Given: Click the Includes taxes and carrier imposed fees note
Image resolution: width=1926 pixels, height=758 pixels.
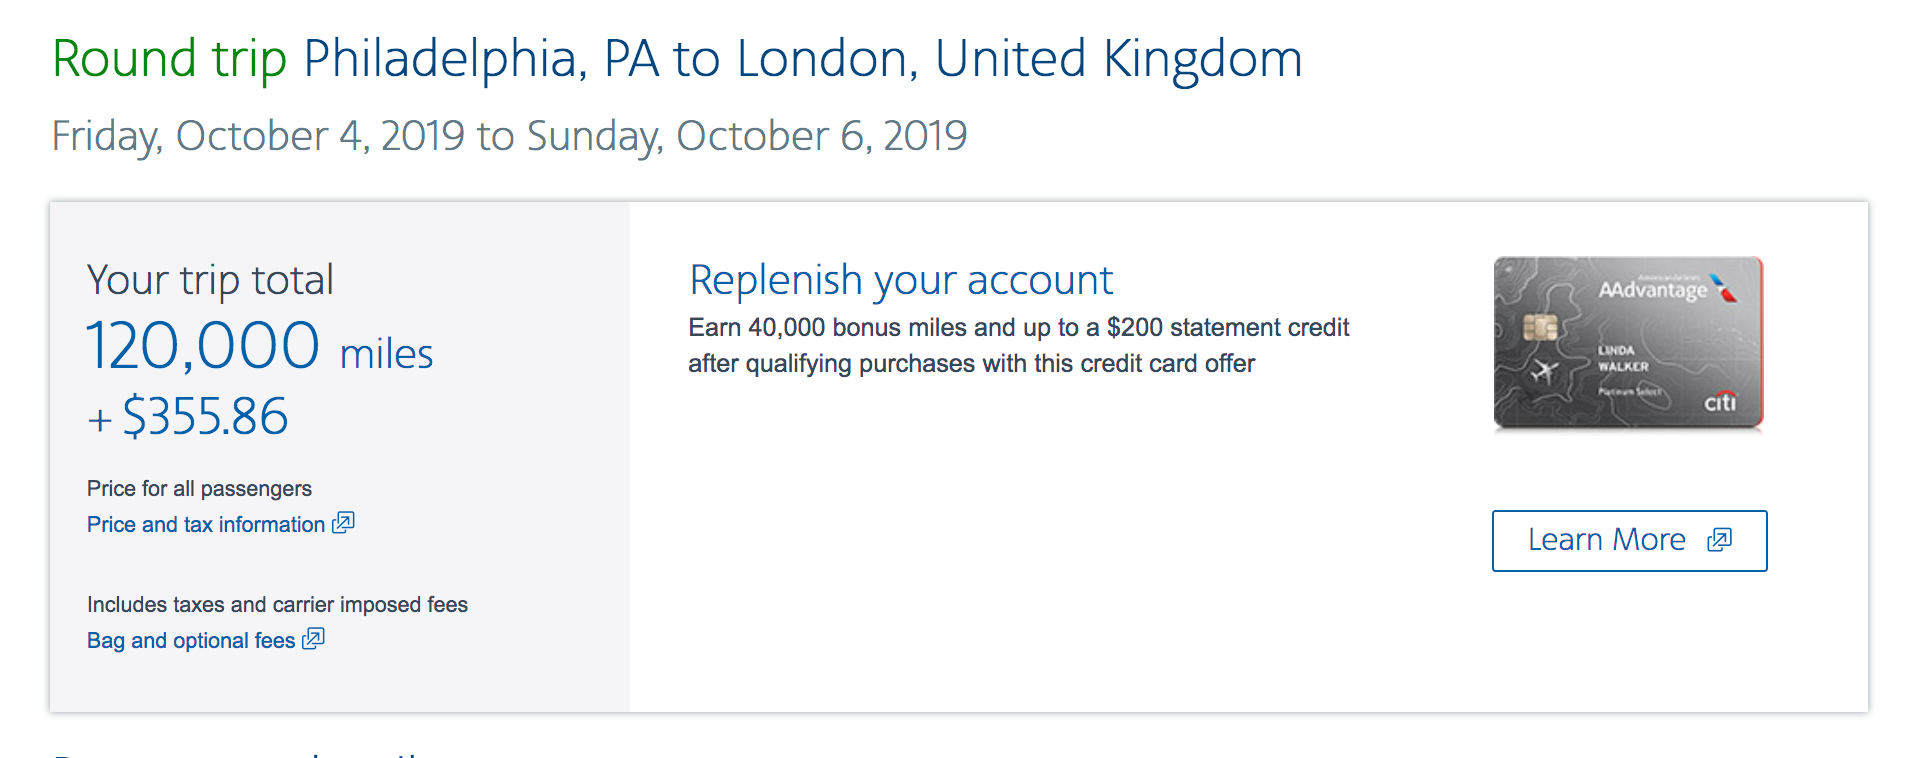Looking at the screenshot, I should (x=277, y=605).
